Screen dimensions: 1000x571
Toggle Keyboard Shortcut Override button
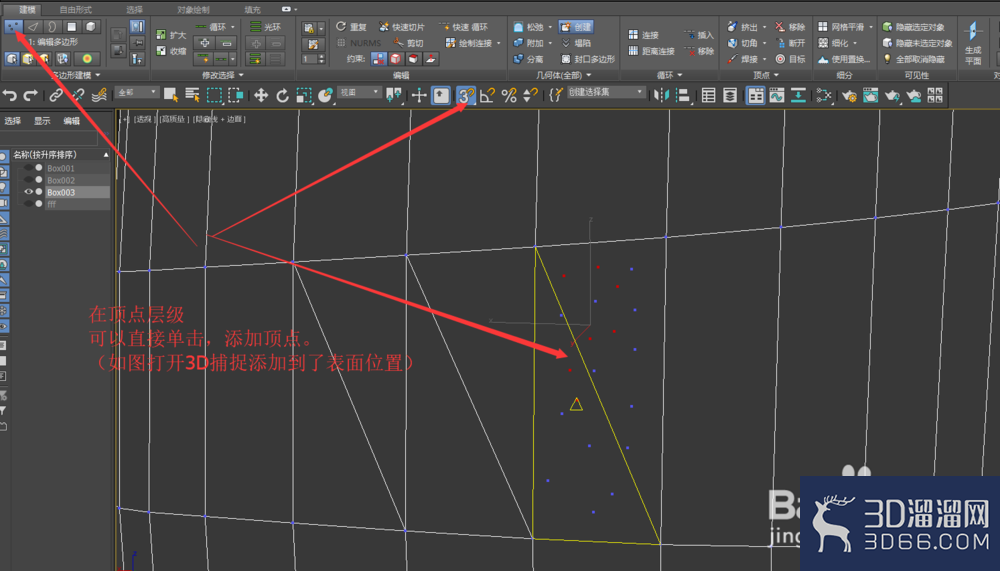coord(441,96)
